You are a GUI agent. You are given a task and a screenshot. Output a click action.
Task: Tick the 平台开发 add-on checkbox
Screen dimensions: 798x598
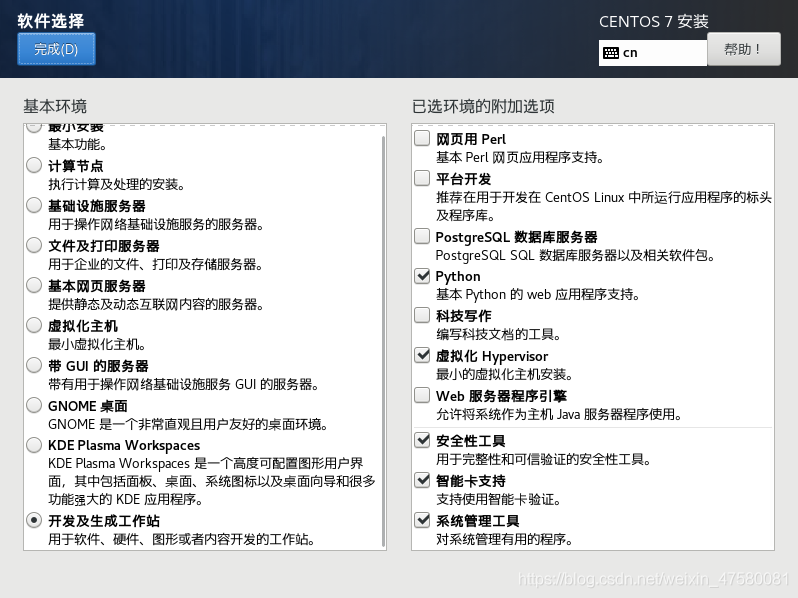pos(422,178)
